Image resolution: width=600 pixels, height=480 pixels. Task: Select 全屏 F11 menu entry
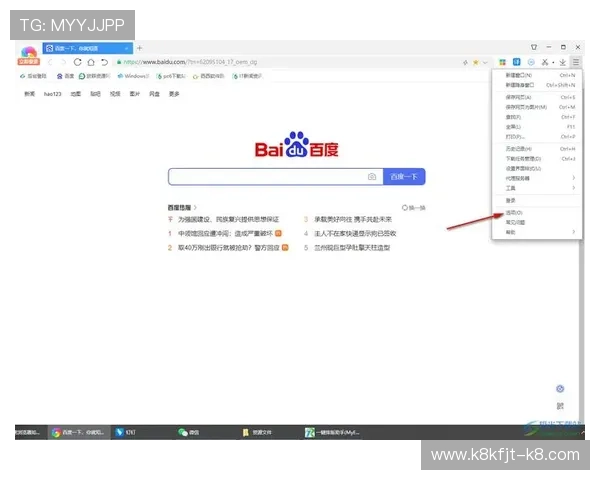pos(538,127)
